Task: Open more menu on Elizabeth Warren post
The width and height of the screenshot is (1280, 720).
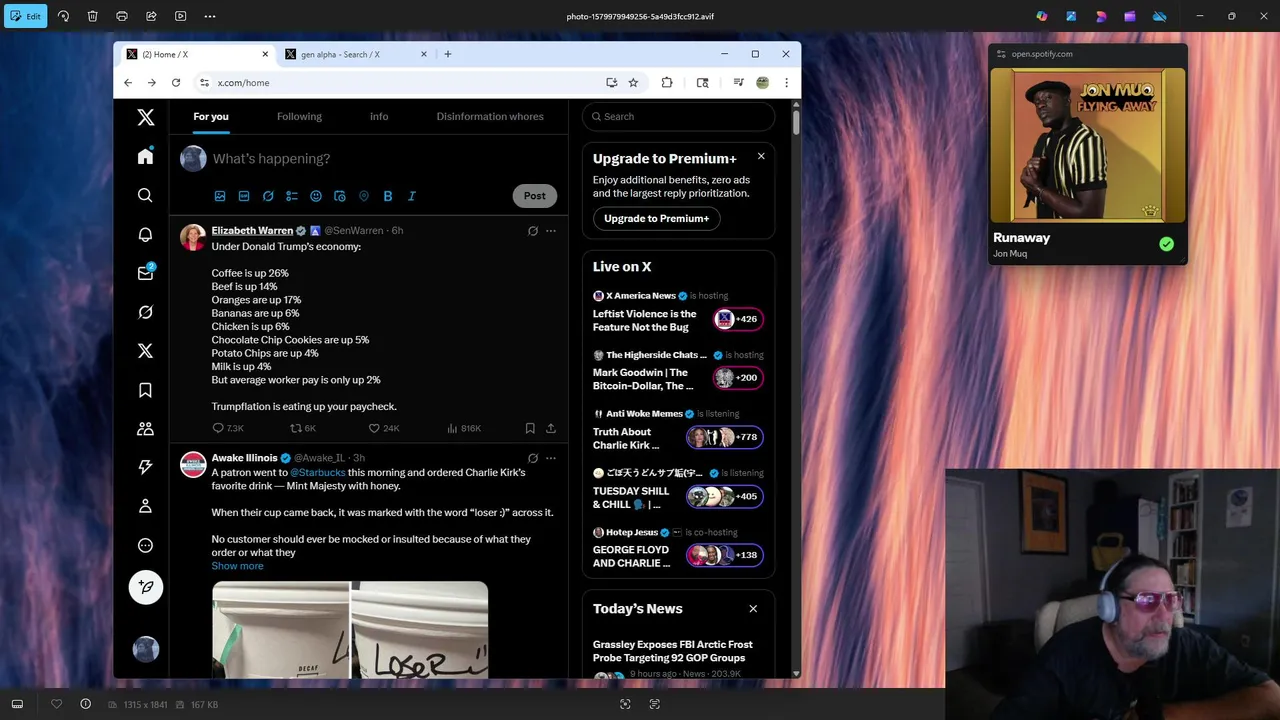Action: pyautogui.click(x=551, y=231)
